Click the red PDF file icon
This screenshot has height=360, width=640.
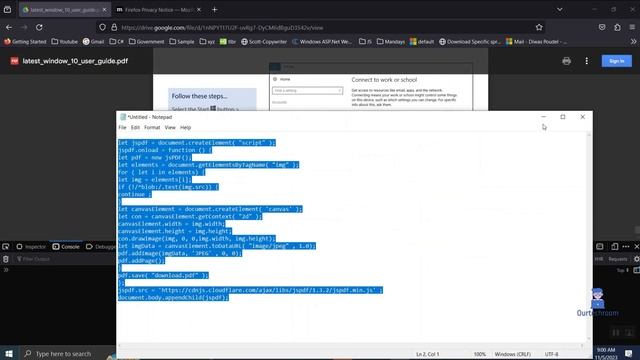14,61
